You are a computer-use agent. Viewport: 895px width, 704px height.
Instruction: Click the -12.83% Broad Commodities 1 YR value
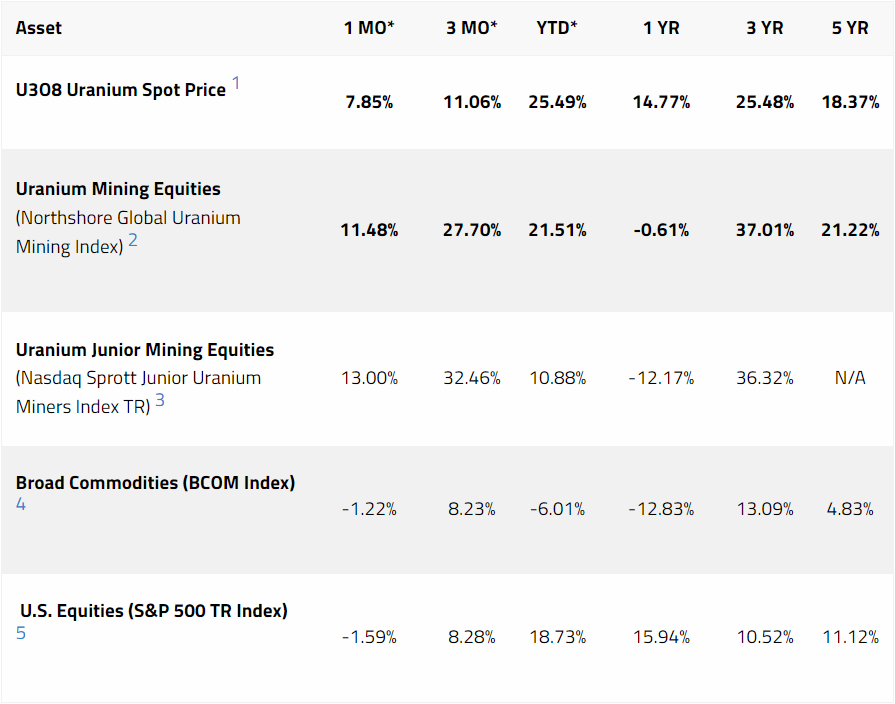tap(661, 509)
